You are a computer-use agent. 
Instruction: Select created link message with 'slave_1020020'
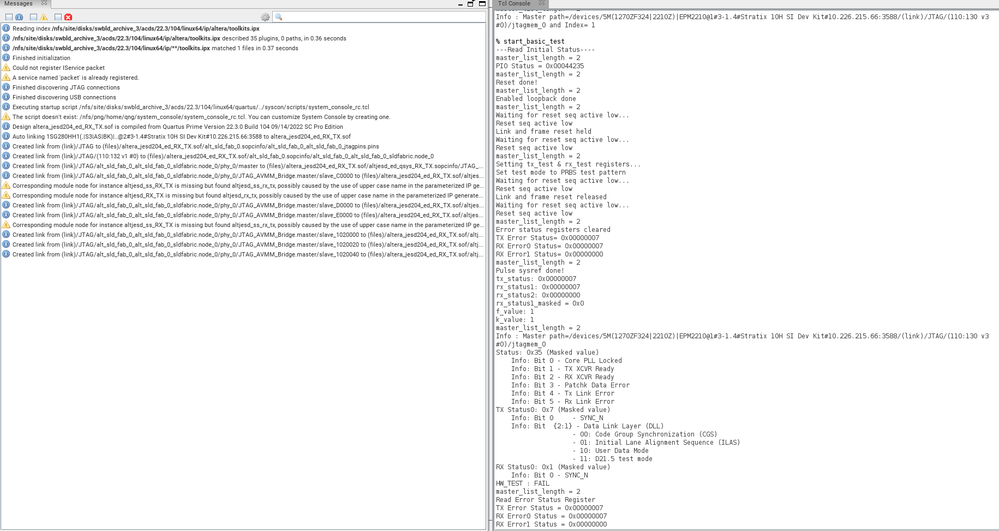coord(248,244)
